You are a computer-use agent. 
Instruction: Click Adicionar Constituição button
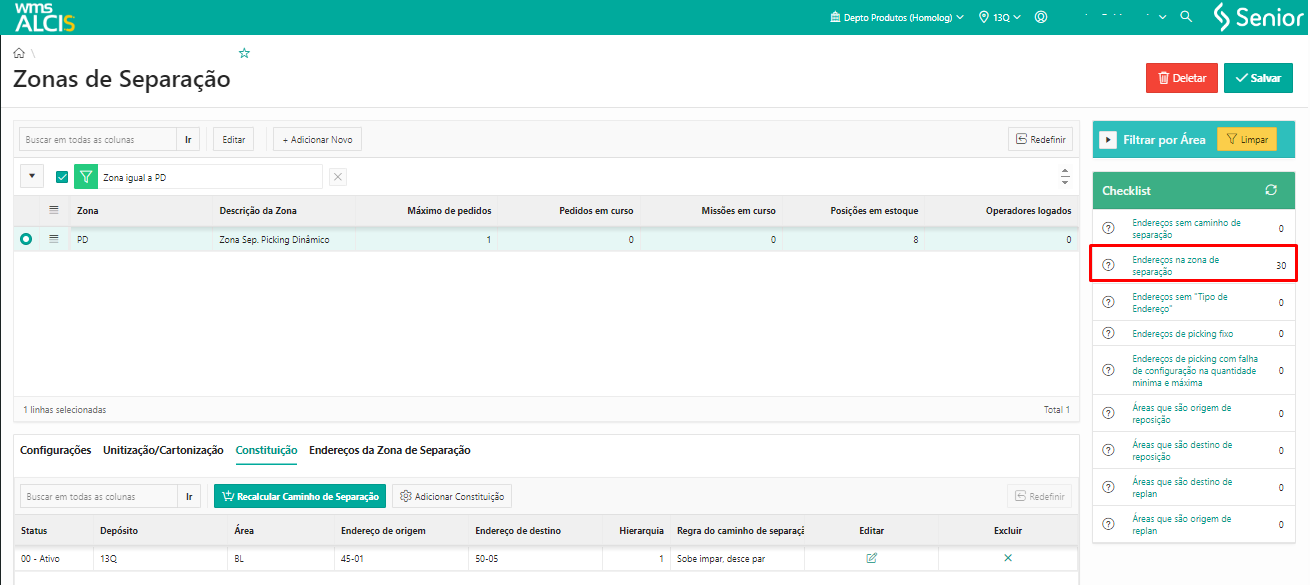[452, 496]
